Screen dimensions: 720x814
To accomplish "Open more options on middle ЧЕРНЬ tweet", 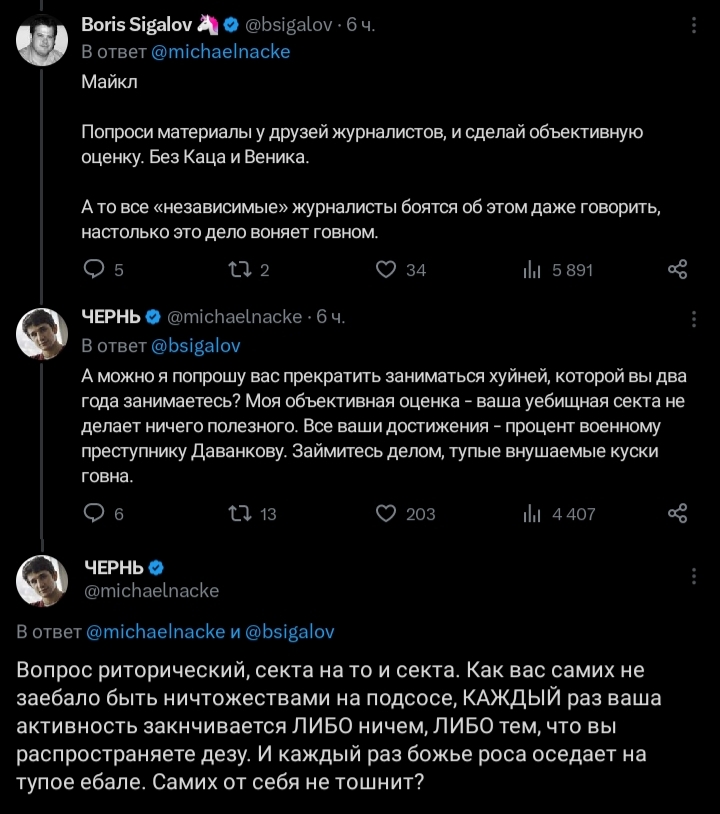I will click(694, 318).
